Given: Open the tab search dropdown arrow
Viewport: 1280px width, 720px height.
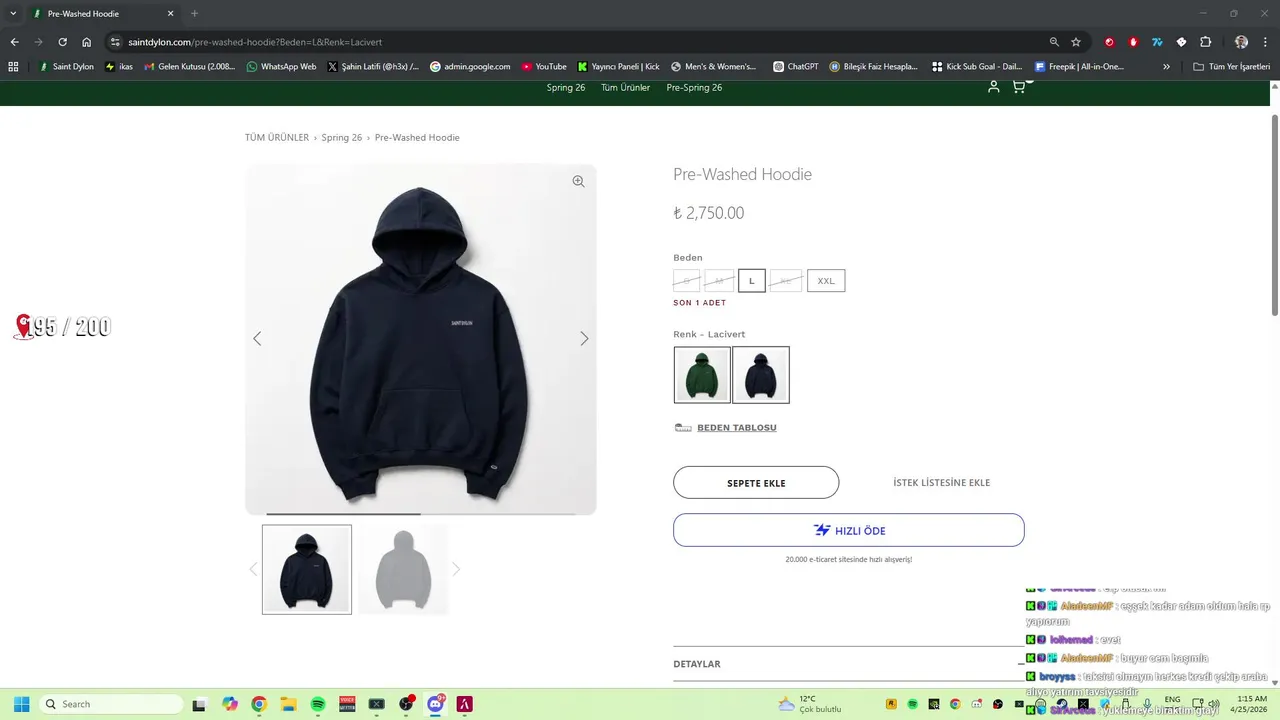Looking at the screenshot, I should [x=13, y=13].
